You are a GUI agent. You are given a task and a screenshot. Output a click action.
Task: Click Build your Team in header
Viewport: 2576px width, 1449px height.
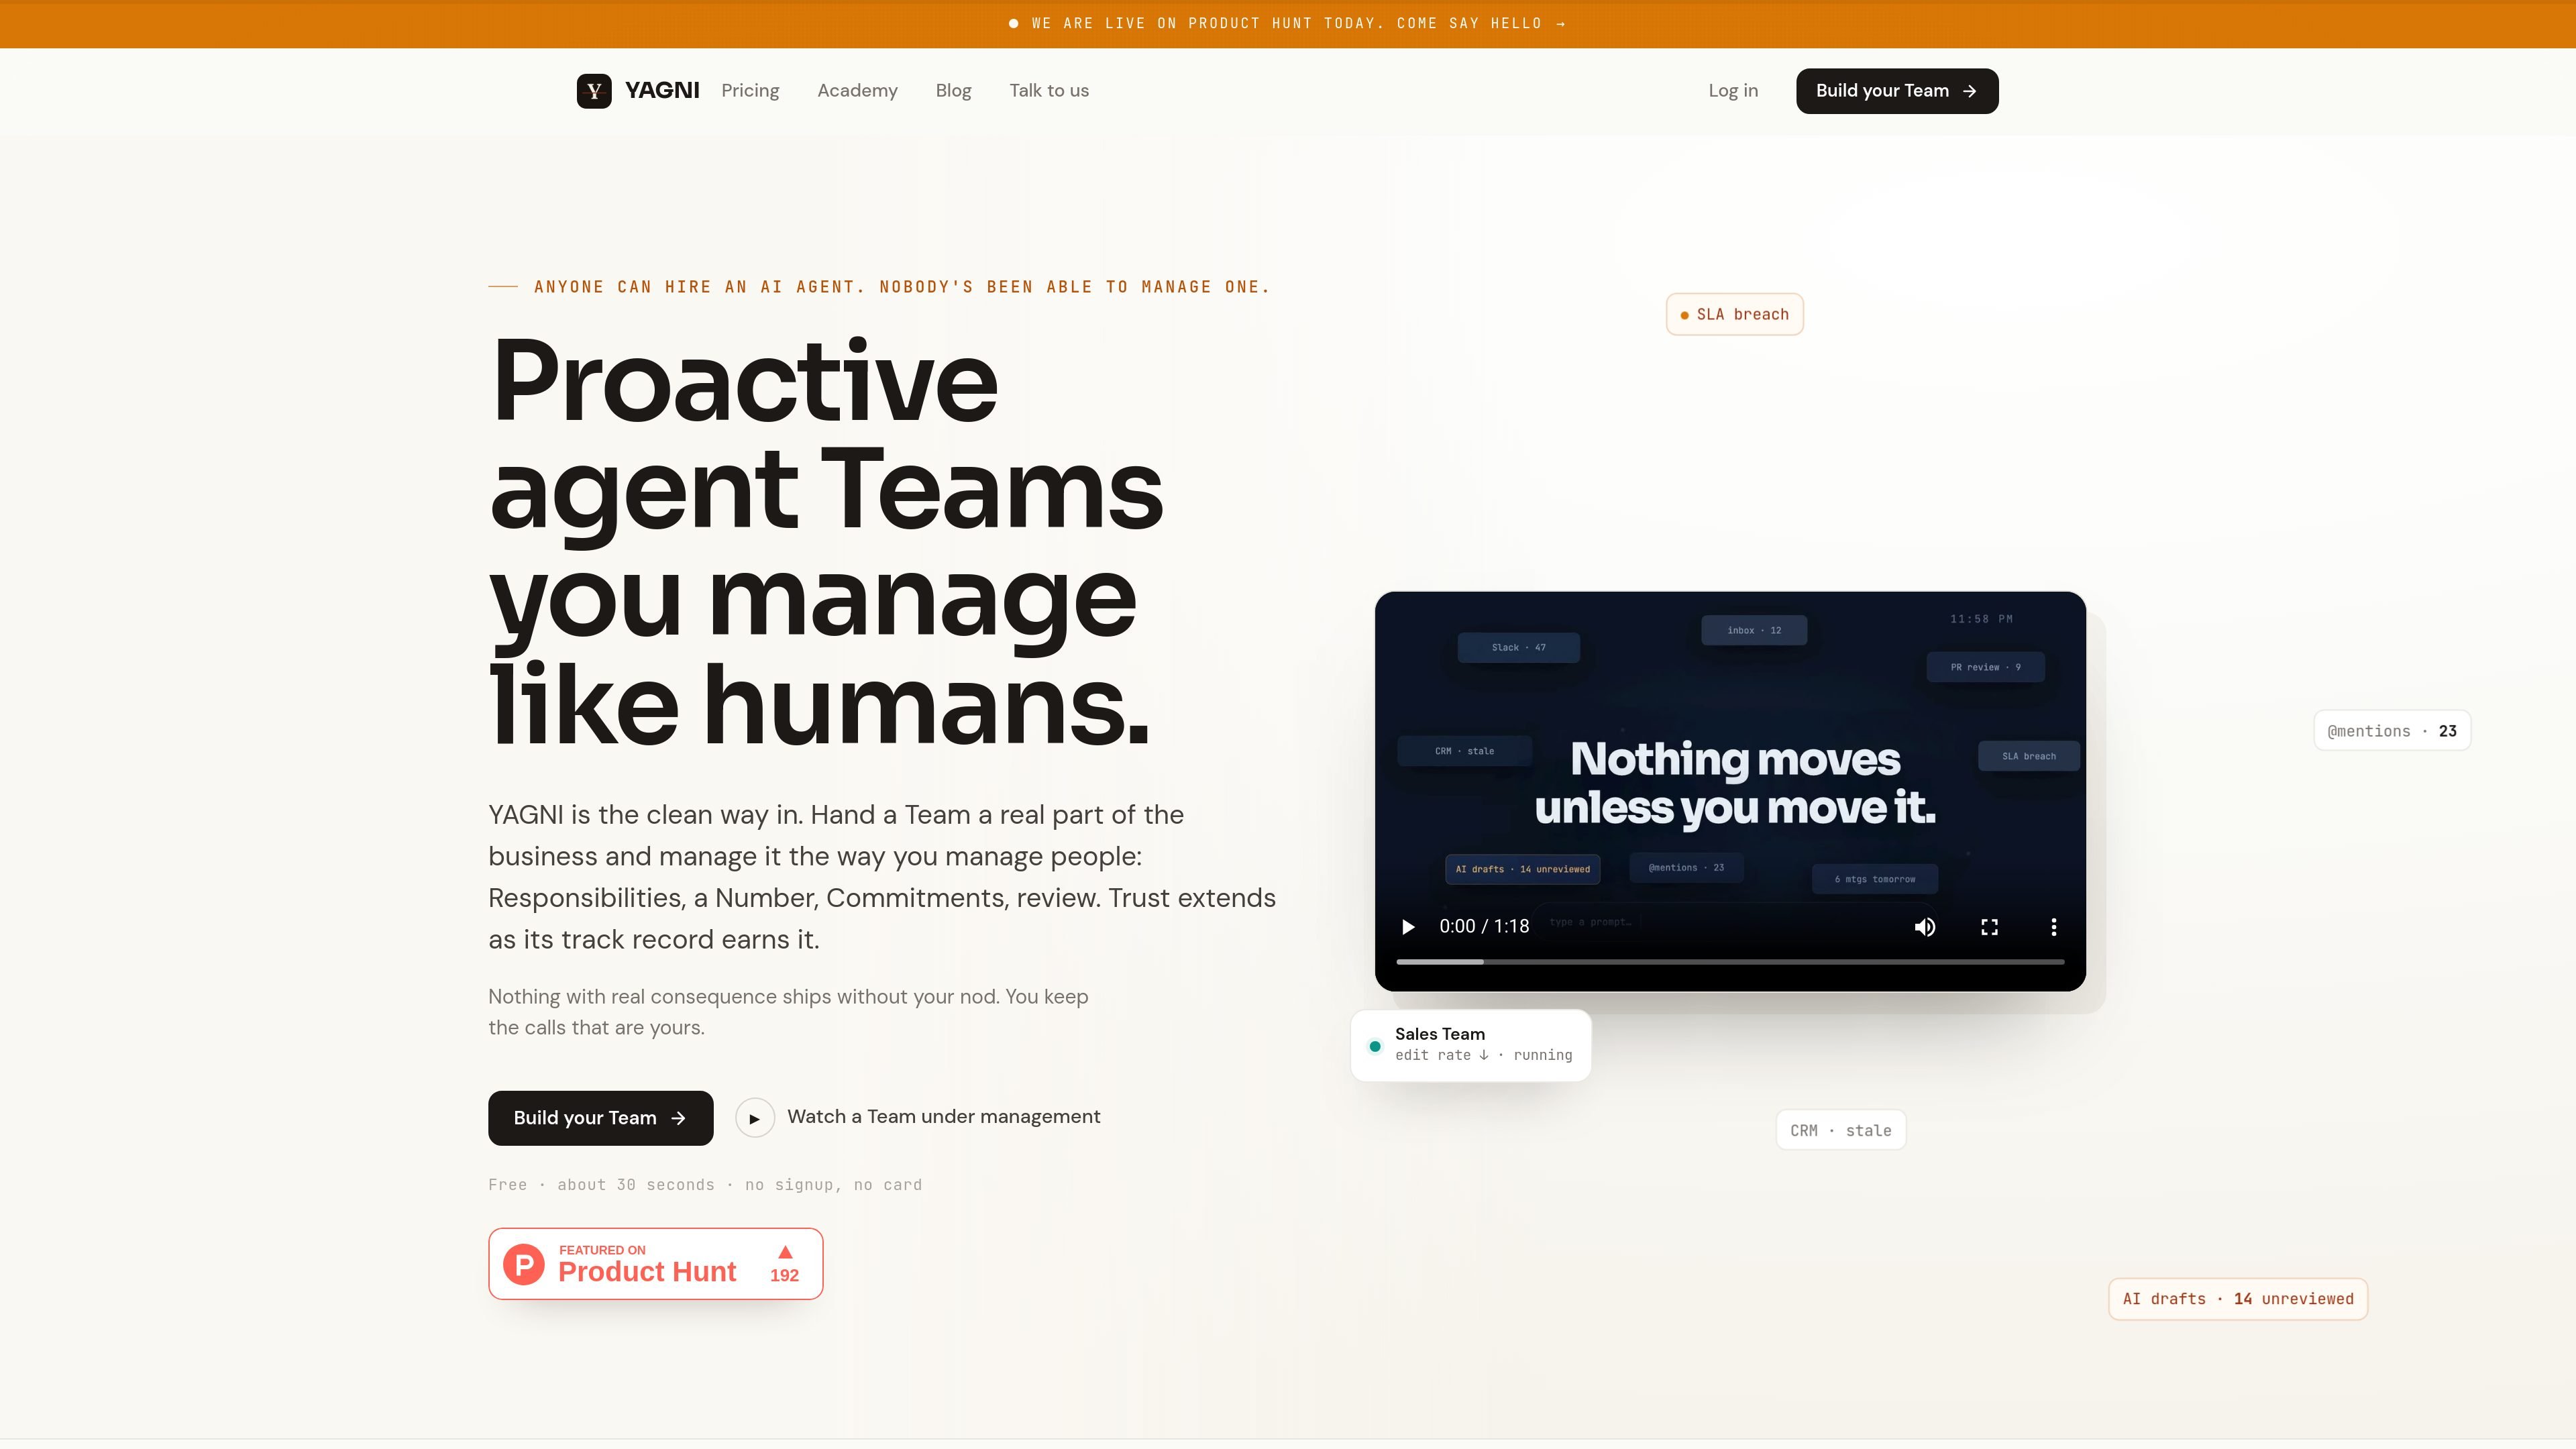click(x=1897, y=91)
